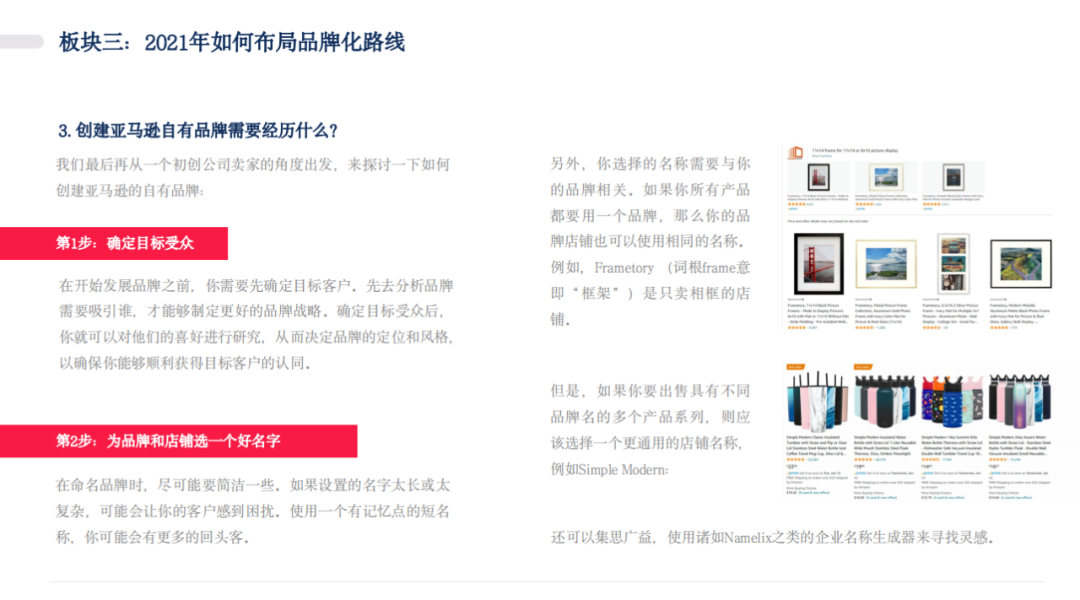Image resolution: width=1080 pixels, height=600 pixels.
Task: Select the black-framed aerial landscape product image
Action: click(x=1021, y=264)
